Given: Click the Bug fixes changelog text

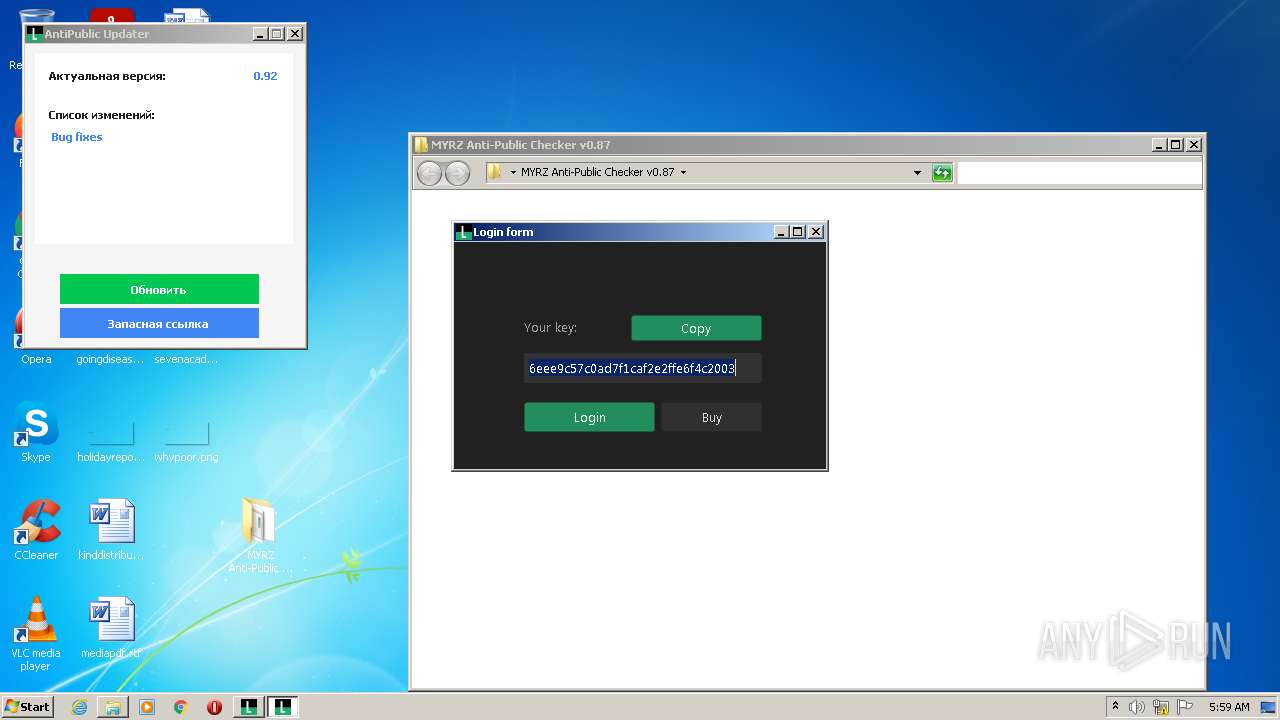Looking at the screenshot, I should (77, 137).
